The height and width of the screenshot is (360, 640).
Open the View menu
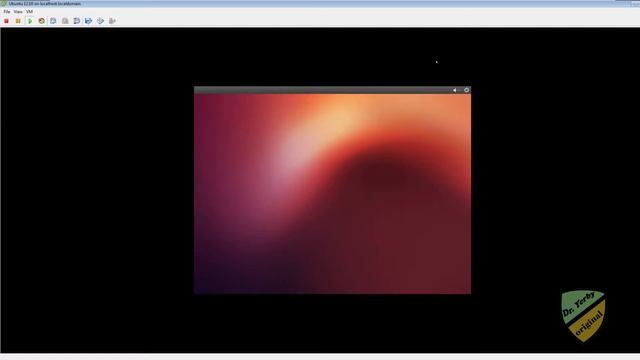tap(18, 12)
